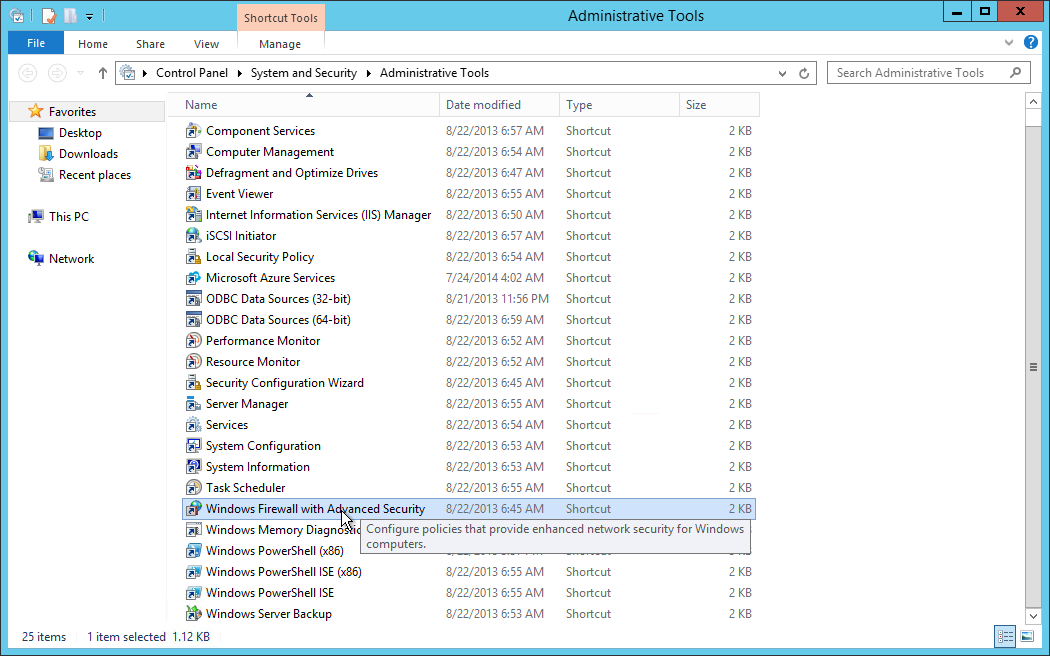Go up one folder level arrow
Screen dimensions: 1050x656
pyautogui.click(x=102, y=73)
